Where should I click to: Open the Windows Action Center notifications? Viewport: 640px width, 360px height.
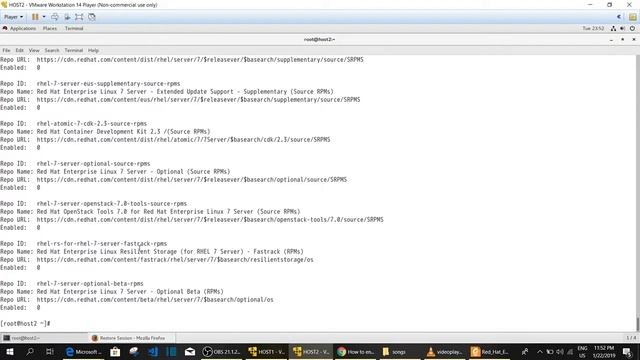627,351
